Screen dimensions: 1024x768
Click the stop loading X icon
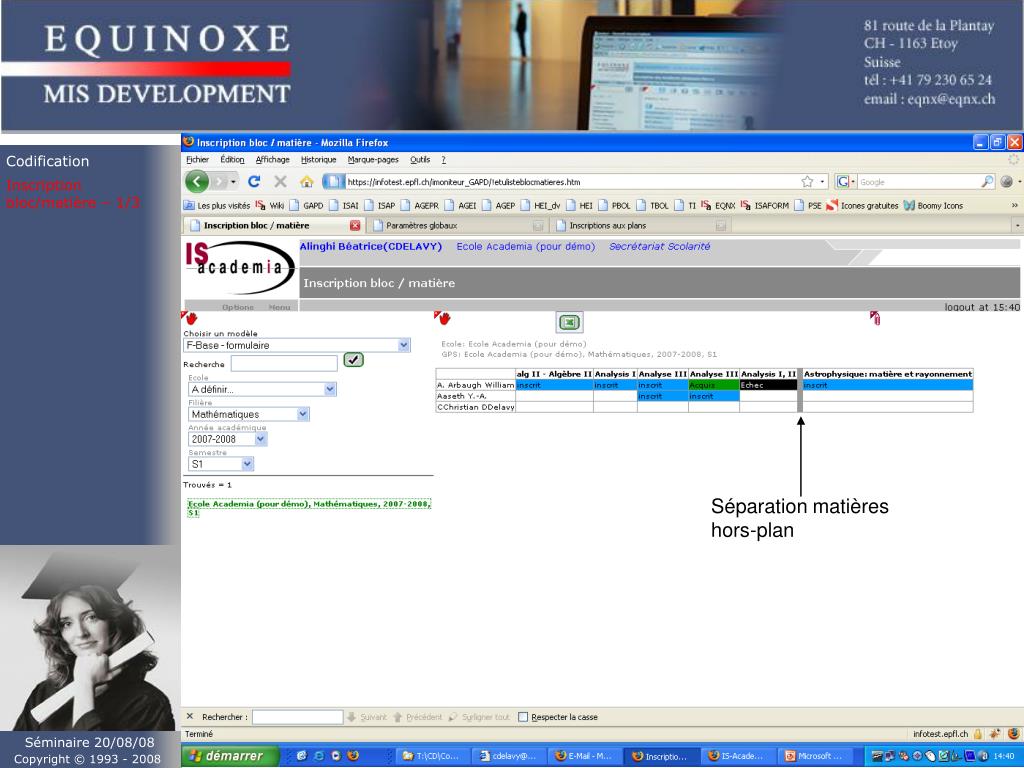280,182
